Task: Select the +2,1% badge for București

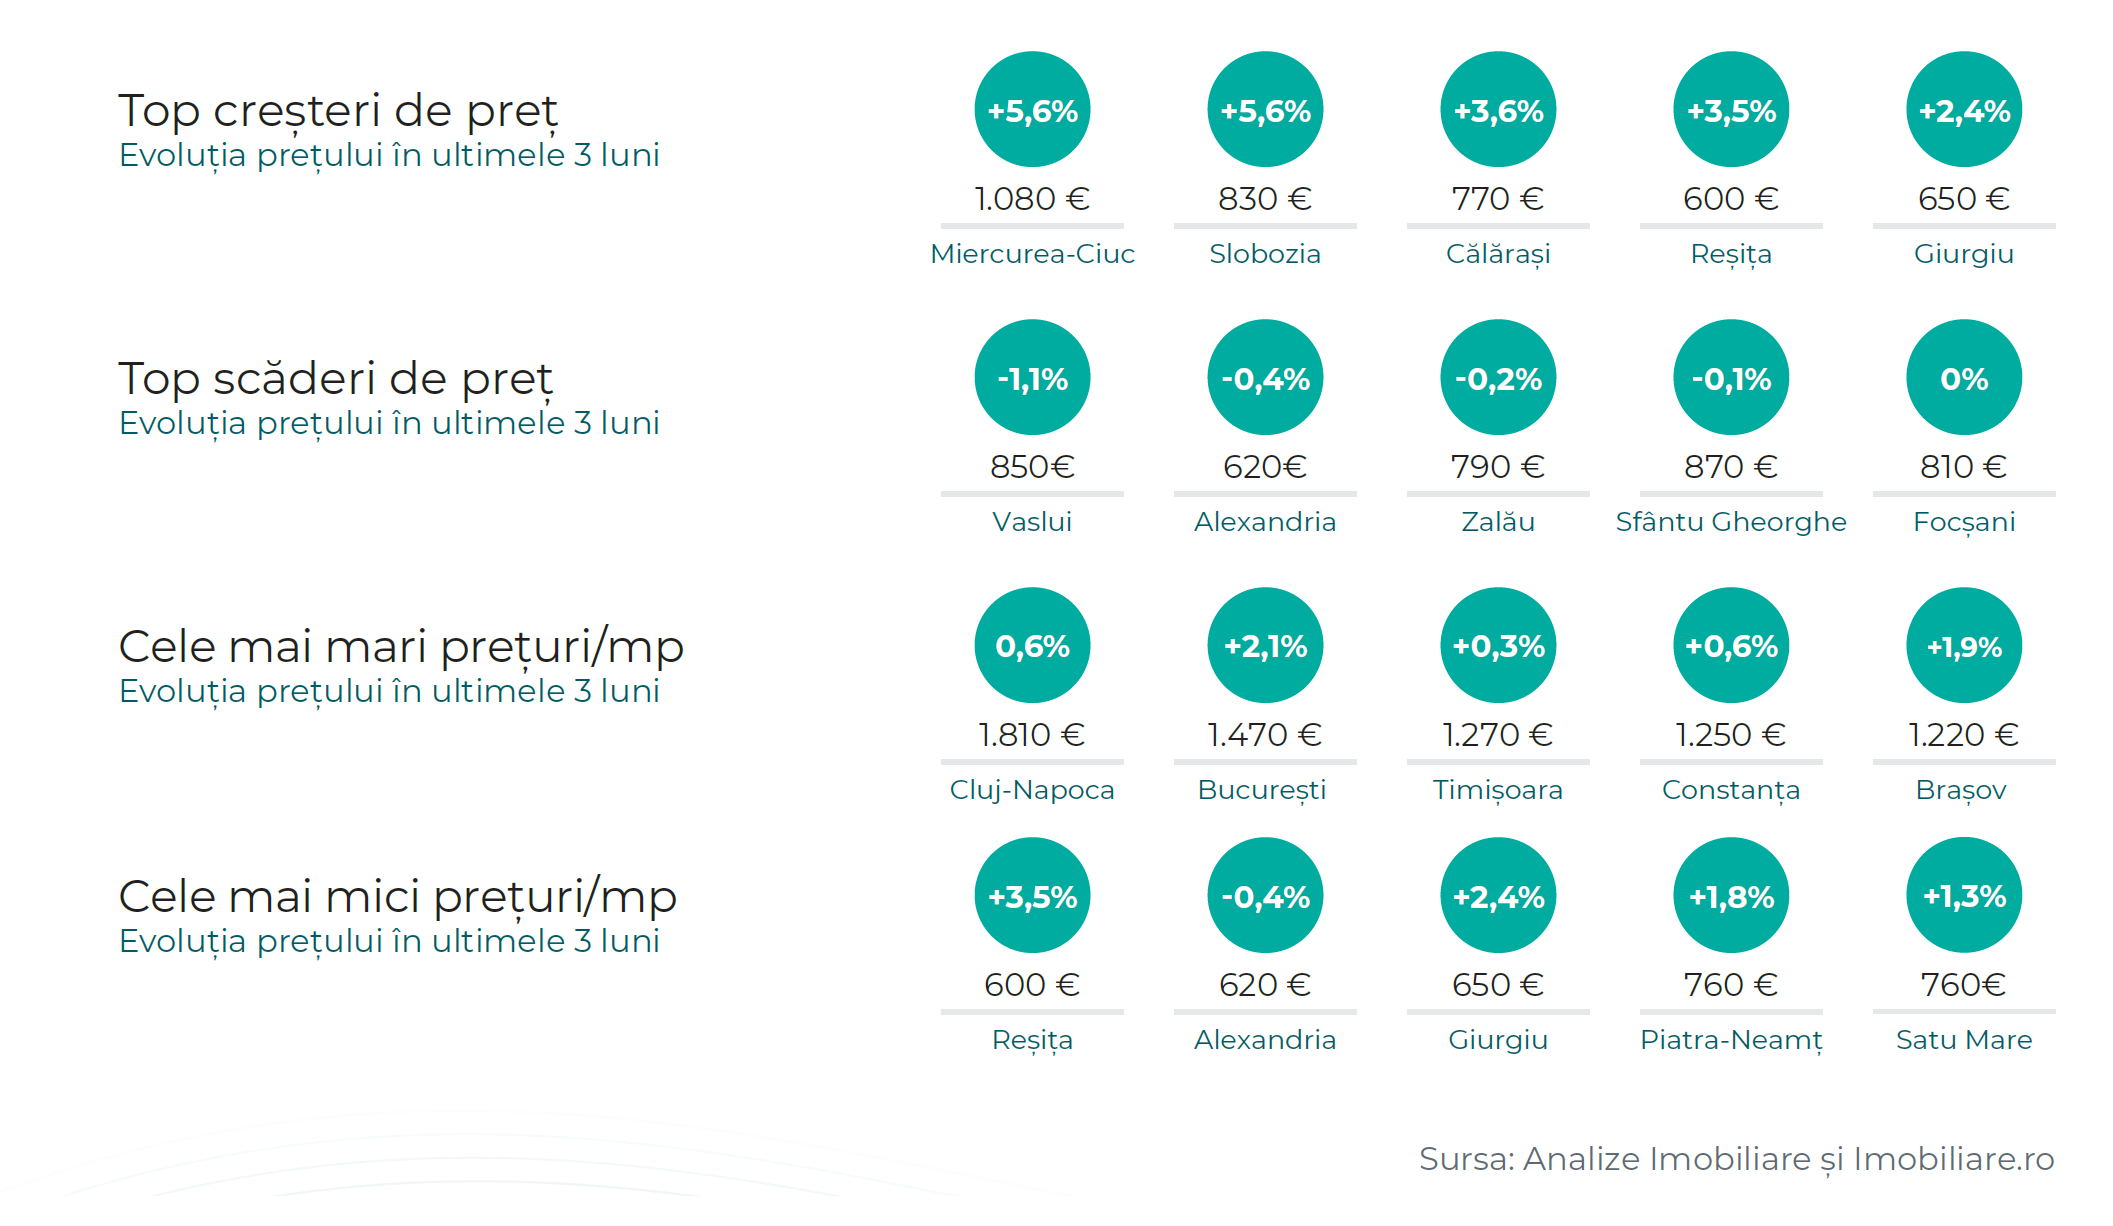Action: [x=1265, y=646]
